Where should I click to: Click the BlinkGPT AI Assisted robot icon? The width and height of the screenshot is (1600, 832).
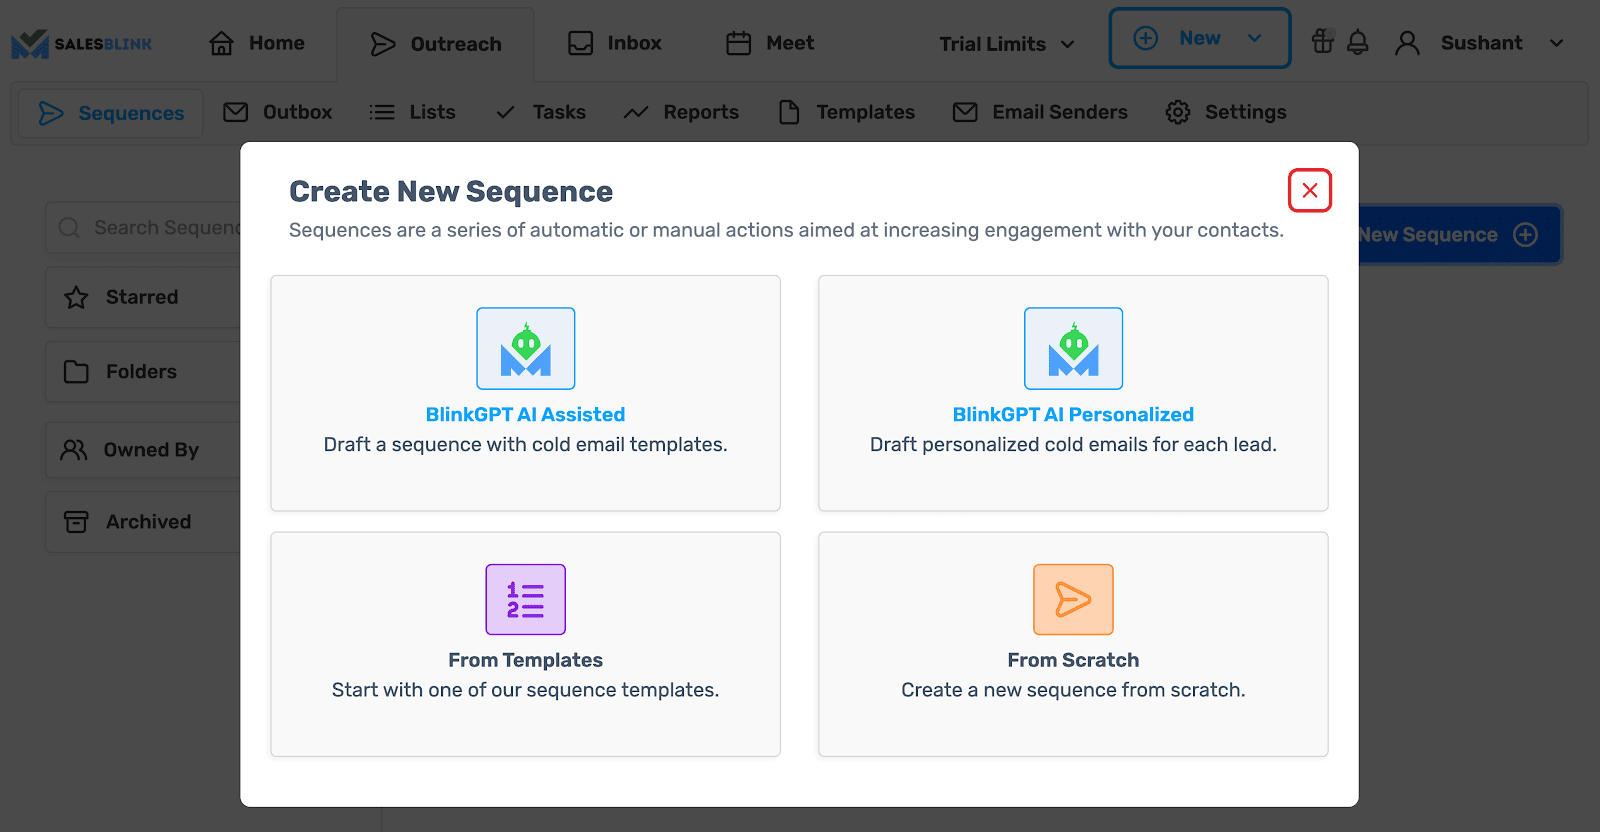[x=526, y=348]
